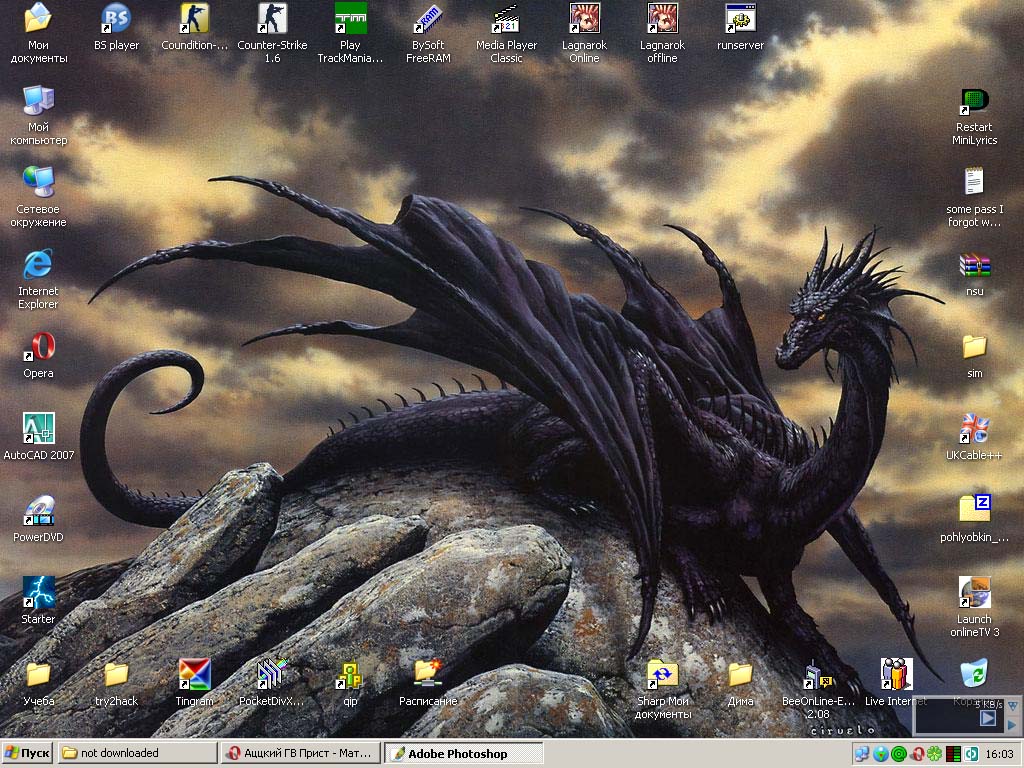The image size is (1024, 768).
Task: Open the Расписание folder icon
Action: (x=428, y=683)
